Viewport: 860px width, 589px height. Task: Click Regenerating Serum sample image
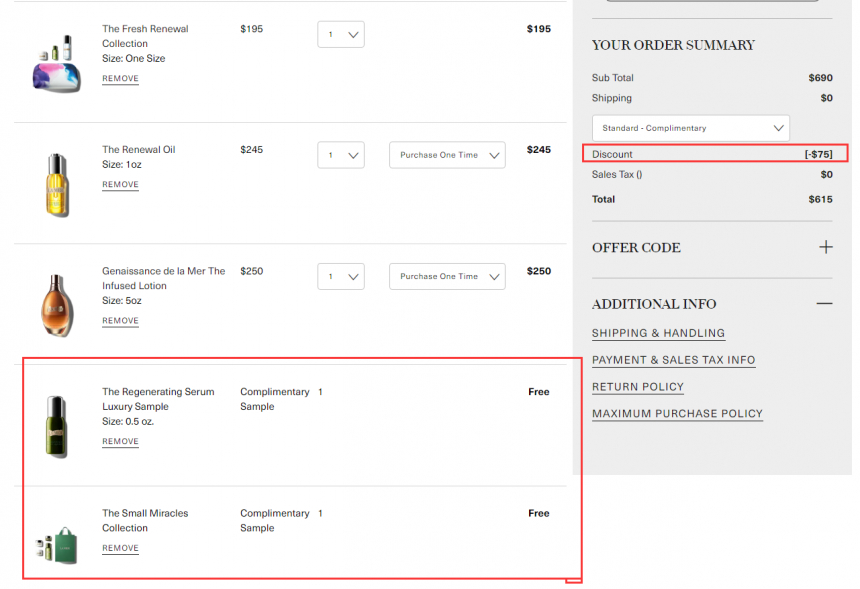[x=56, y=426]
